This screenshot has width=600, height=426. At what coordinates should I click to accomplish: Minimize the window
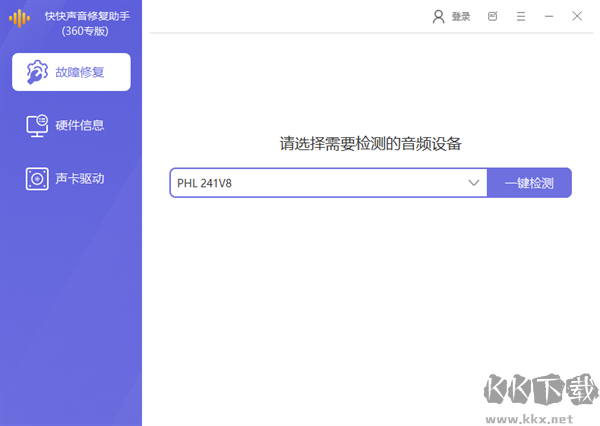point(549,16)
